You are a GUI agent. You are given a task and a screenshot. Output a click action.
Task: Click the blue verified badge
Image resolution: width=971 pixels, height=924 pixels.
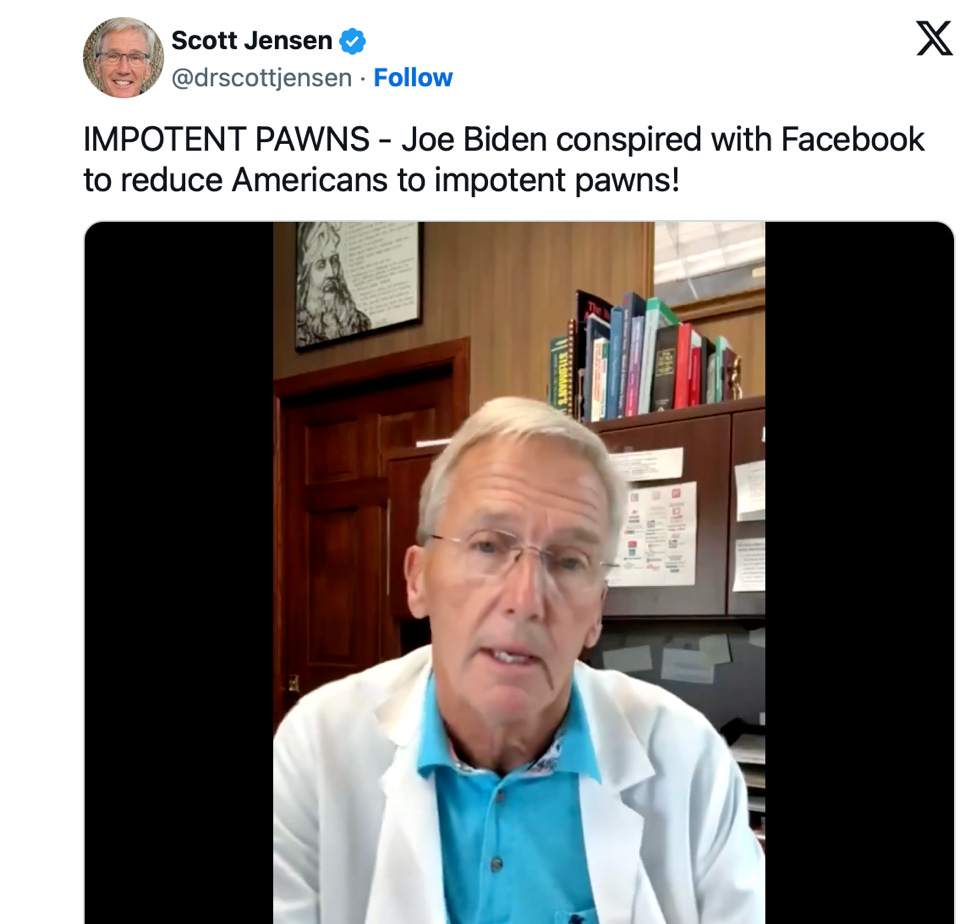pyautogui.click(x=353, y=41)
